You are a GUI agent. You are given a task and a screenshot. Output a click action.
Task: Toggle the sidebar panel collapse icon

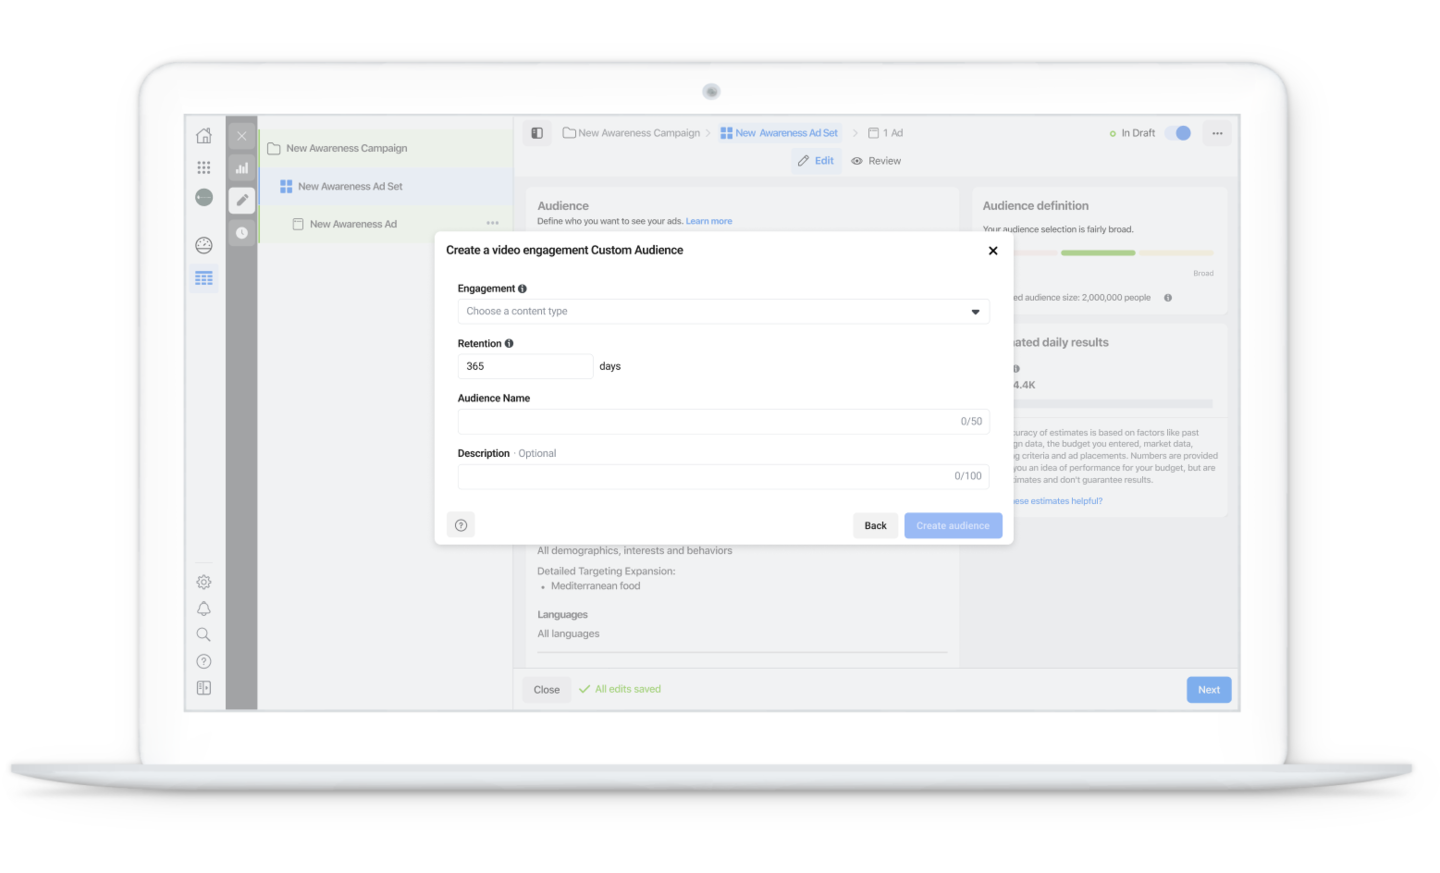pos(537,133)
